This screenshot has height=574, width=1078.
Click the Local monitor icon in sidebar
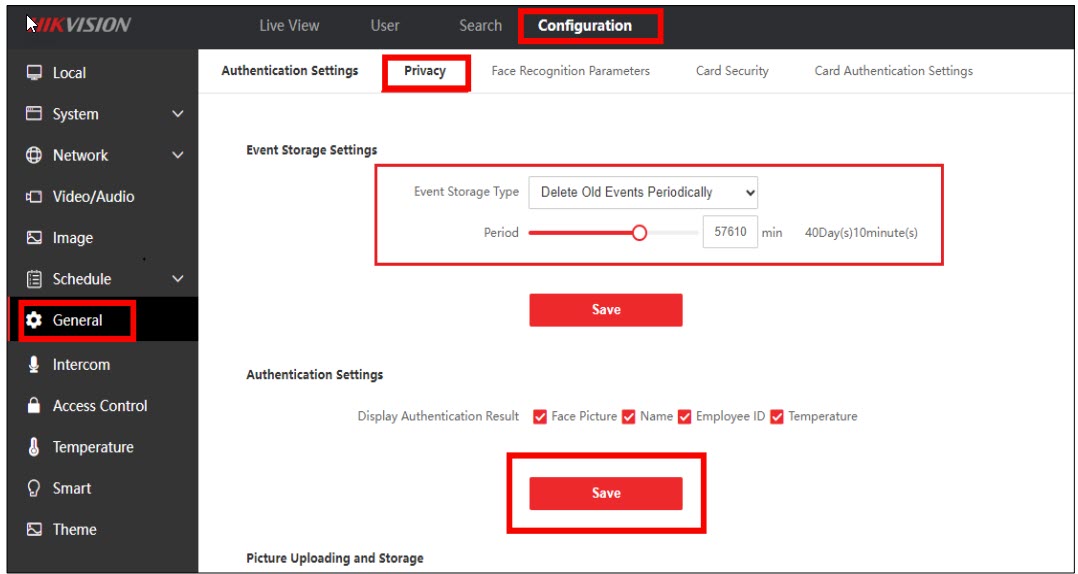34,73
